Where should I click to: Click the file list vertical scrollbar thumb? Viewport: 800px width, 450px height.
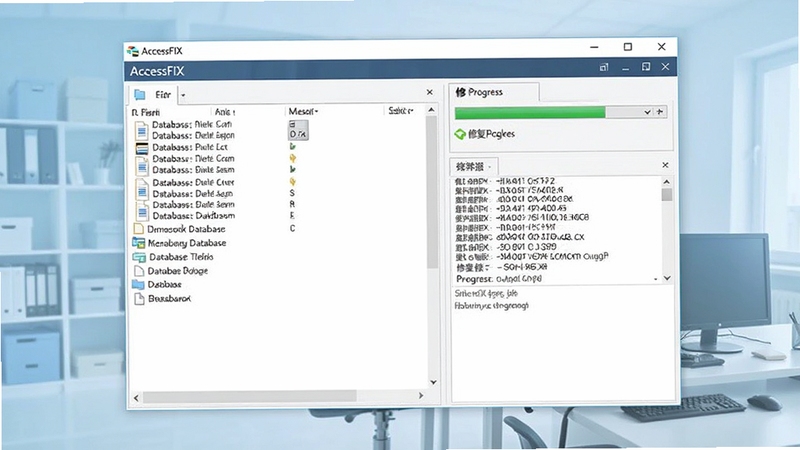(x=432, y=192)
